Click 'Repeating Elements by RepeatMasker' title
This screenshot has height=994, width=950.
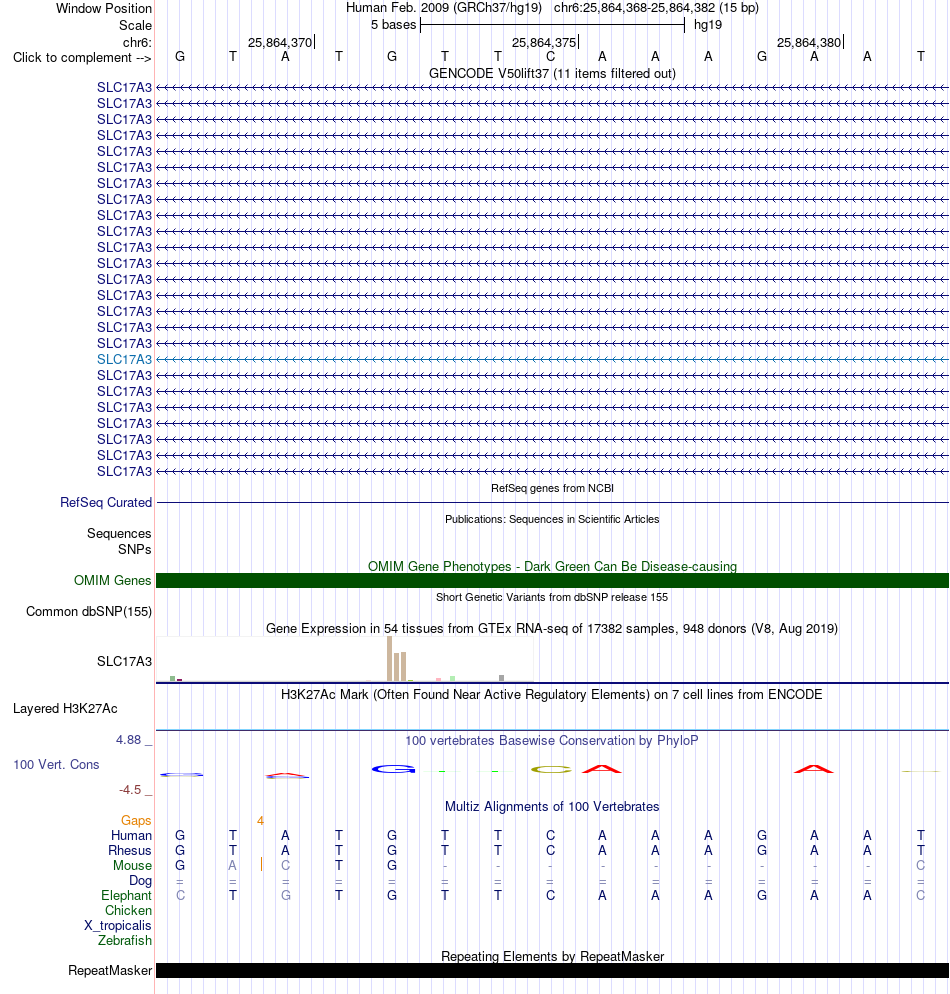(x=552, y=956)
